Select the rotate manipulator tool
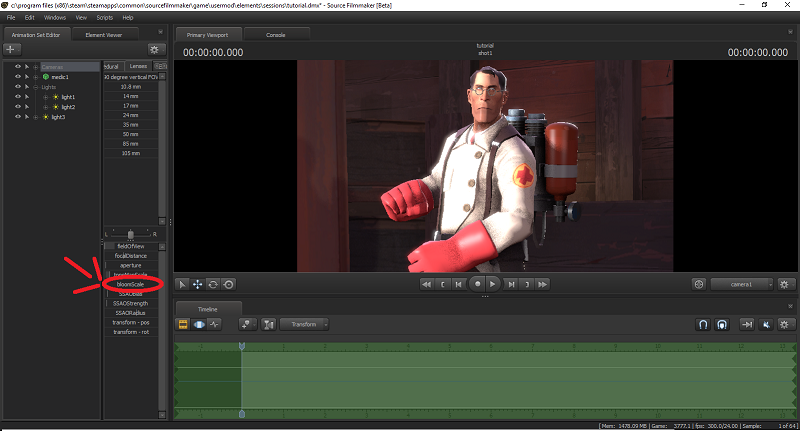This screenshot has height=431, width=800. click(x=213, y=284)
